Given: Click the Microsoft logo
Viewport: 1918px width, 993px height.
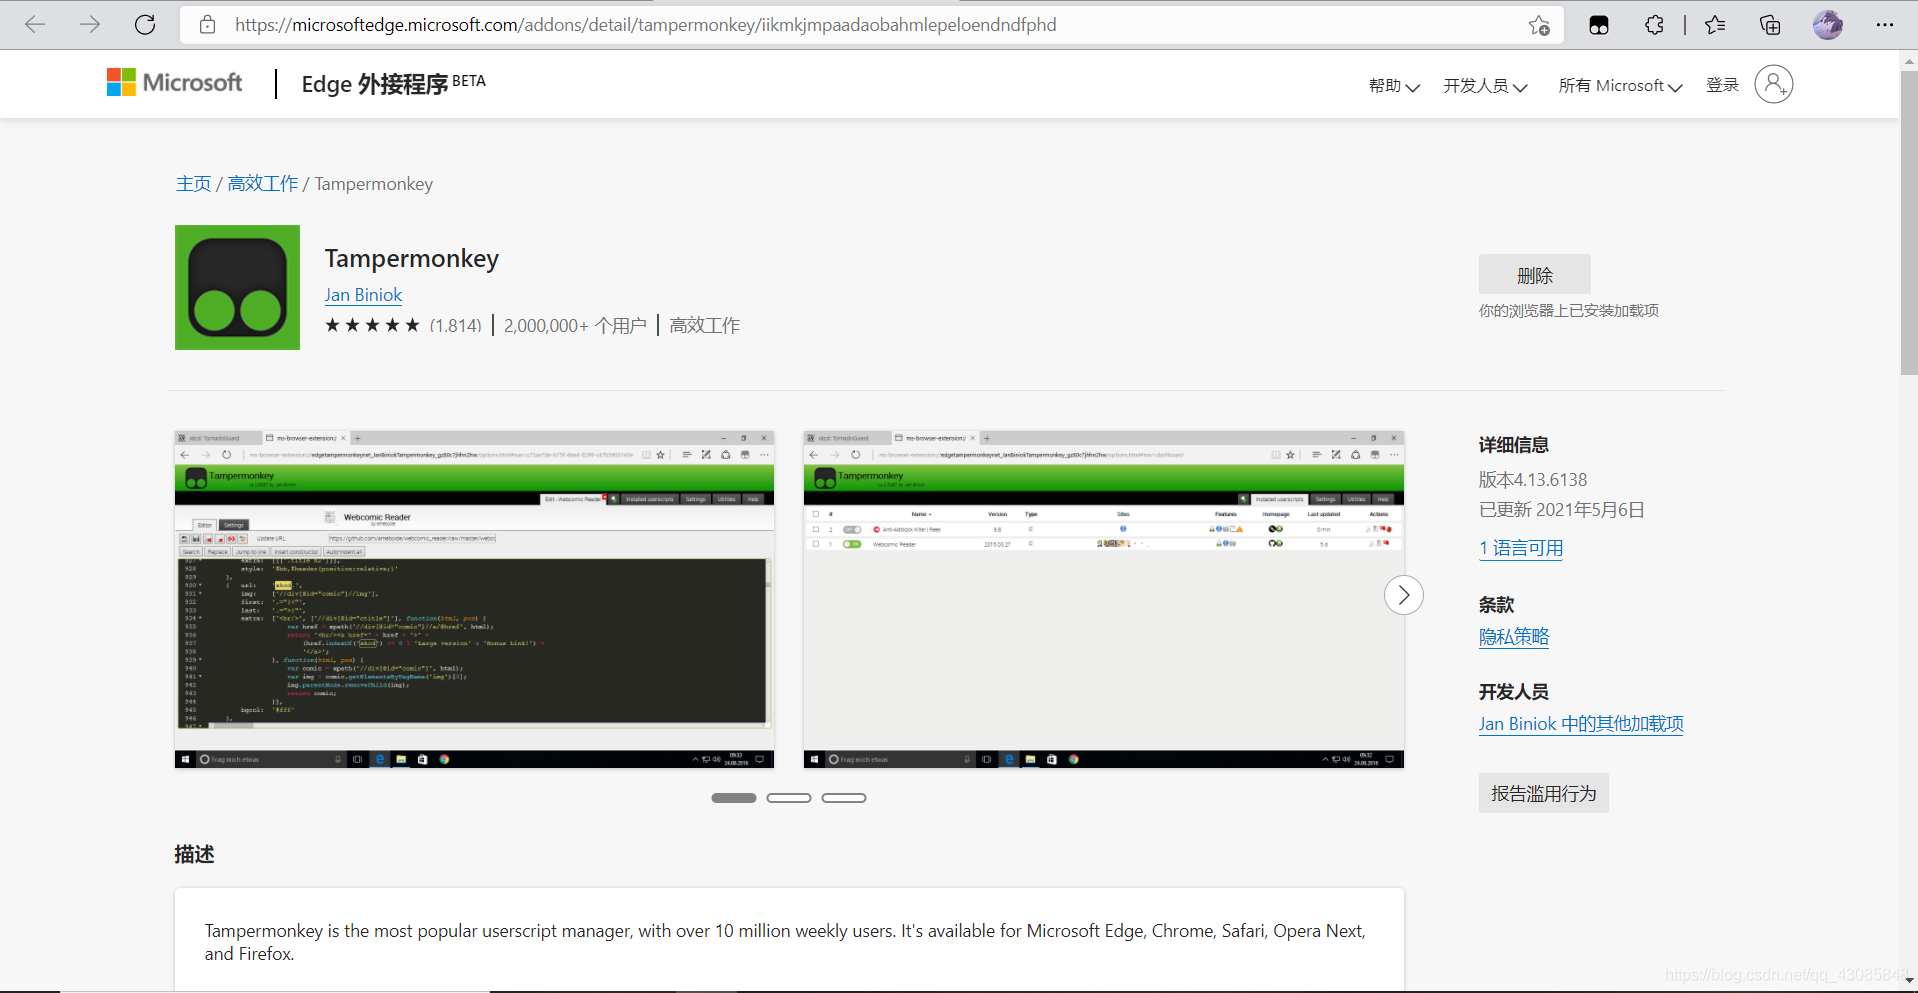Looking at the screenshot, I should point(174,82).
